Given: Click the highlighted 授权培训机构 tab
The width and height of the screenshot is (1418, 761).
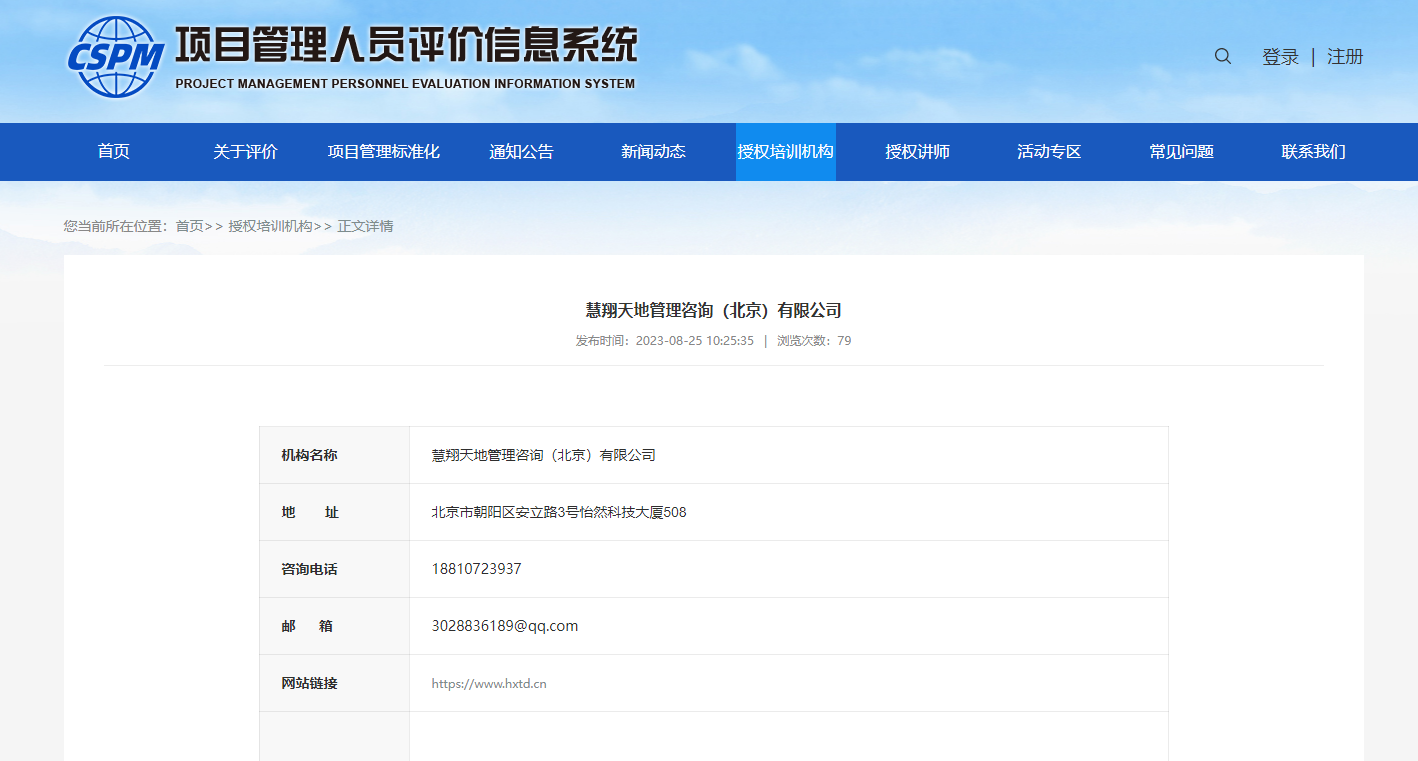Looking at the screenshot, I should point(785,151).
